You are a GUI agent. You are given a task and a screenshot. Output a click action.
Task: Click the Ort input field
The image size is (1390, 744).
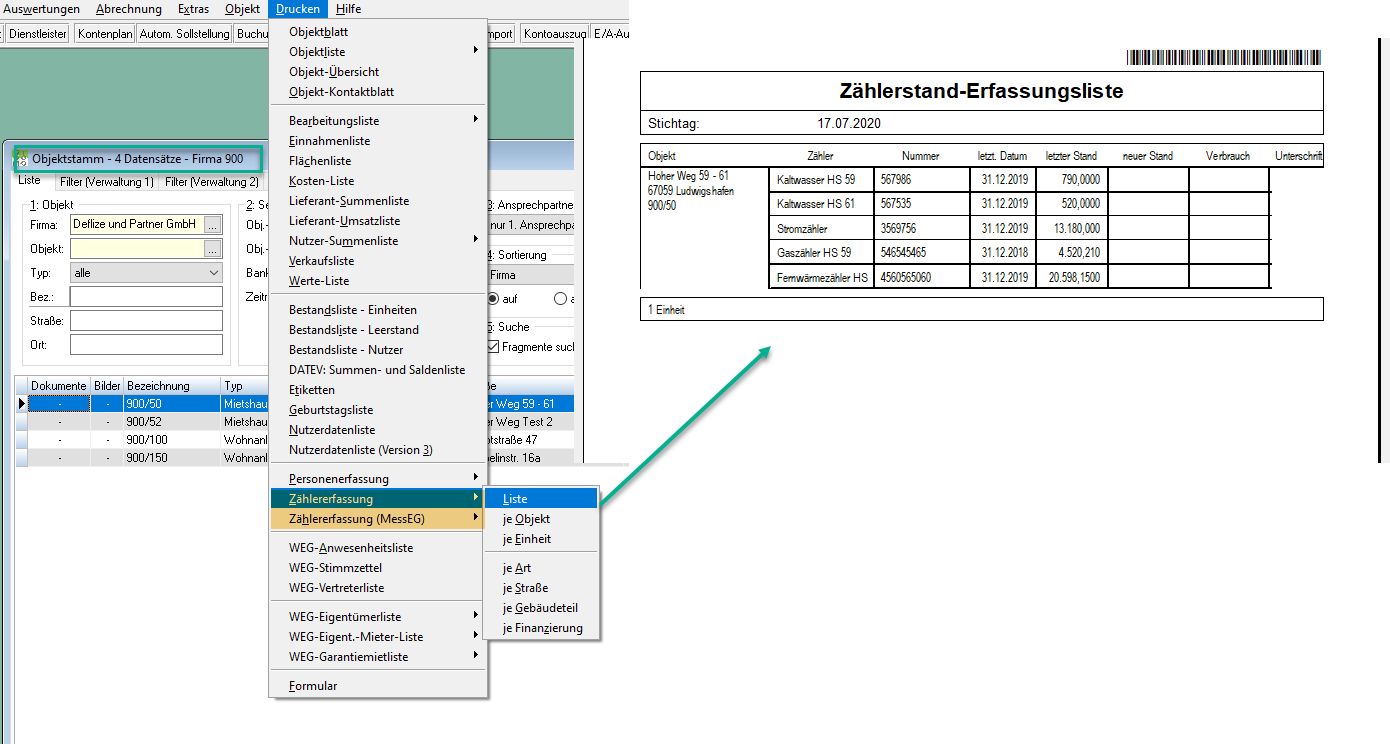[x=146, y=345]
